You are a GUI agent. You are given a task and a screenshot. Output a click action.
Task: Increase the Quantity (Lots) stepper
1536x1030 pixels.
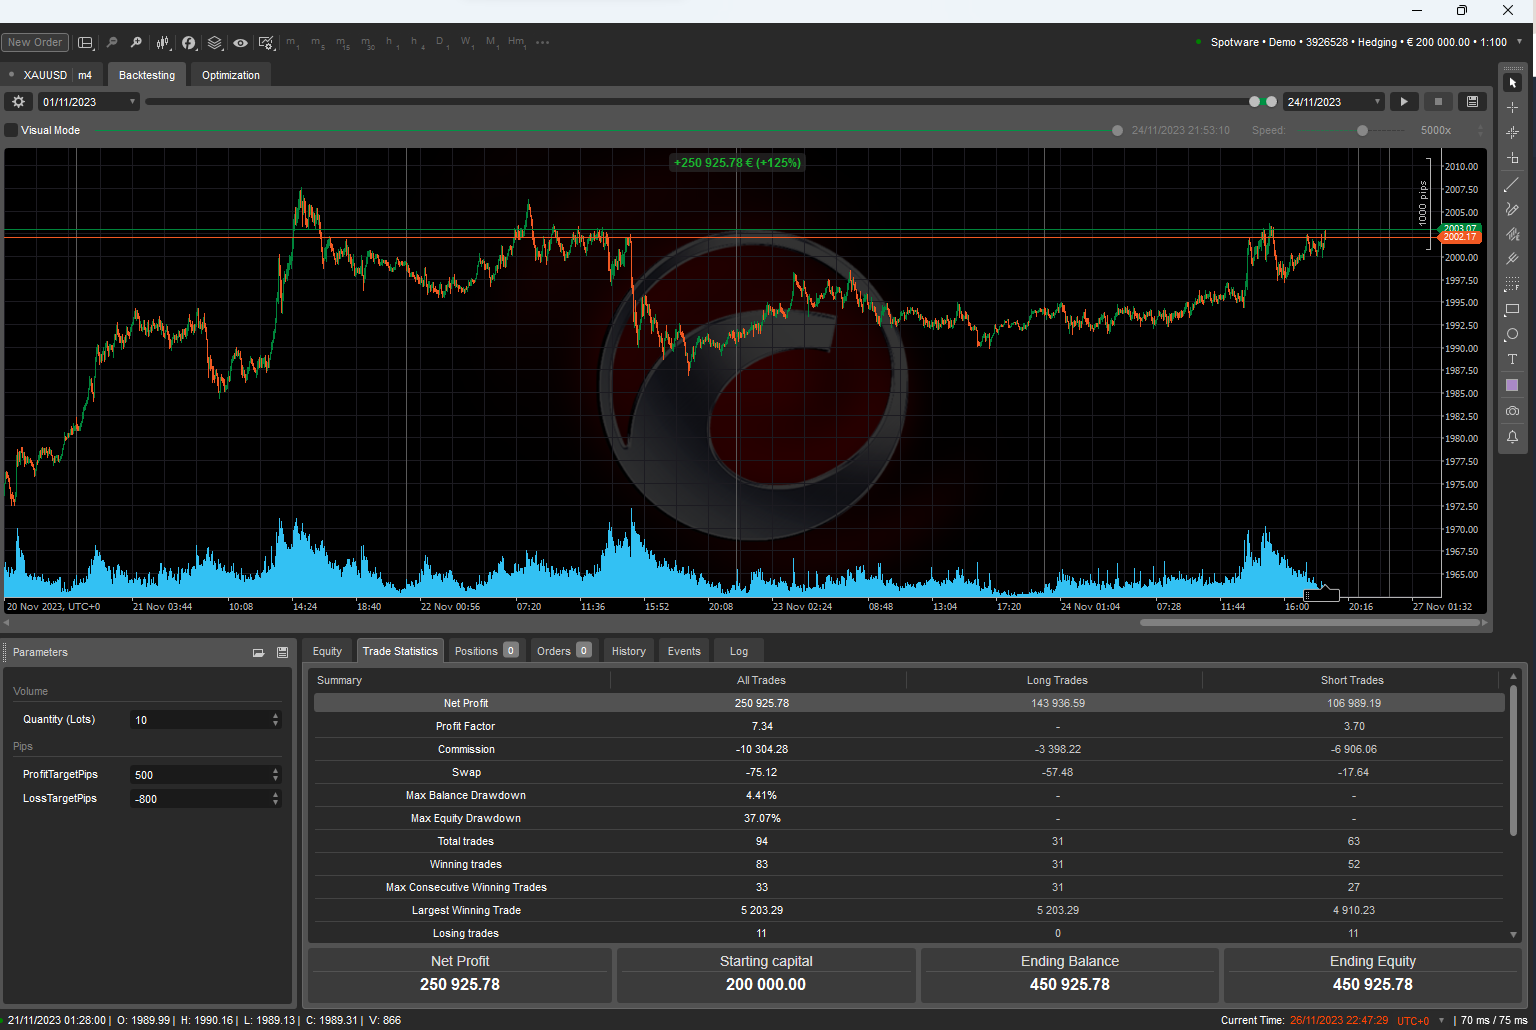[276, 716]
